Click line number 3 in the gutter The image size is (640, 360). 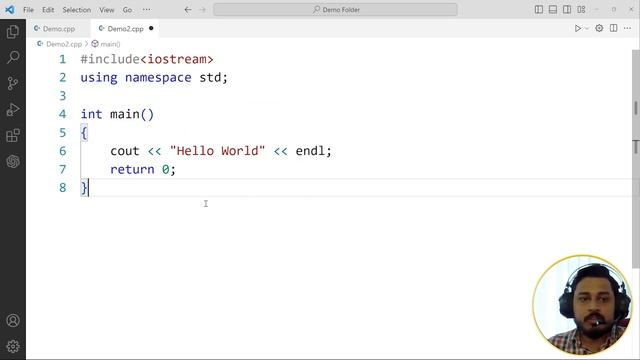click(x=62, y=96)
